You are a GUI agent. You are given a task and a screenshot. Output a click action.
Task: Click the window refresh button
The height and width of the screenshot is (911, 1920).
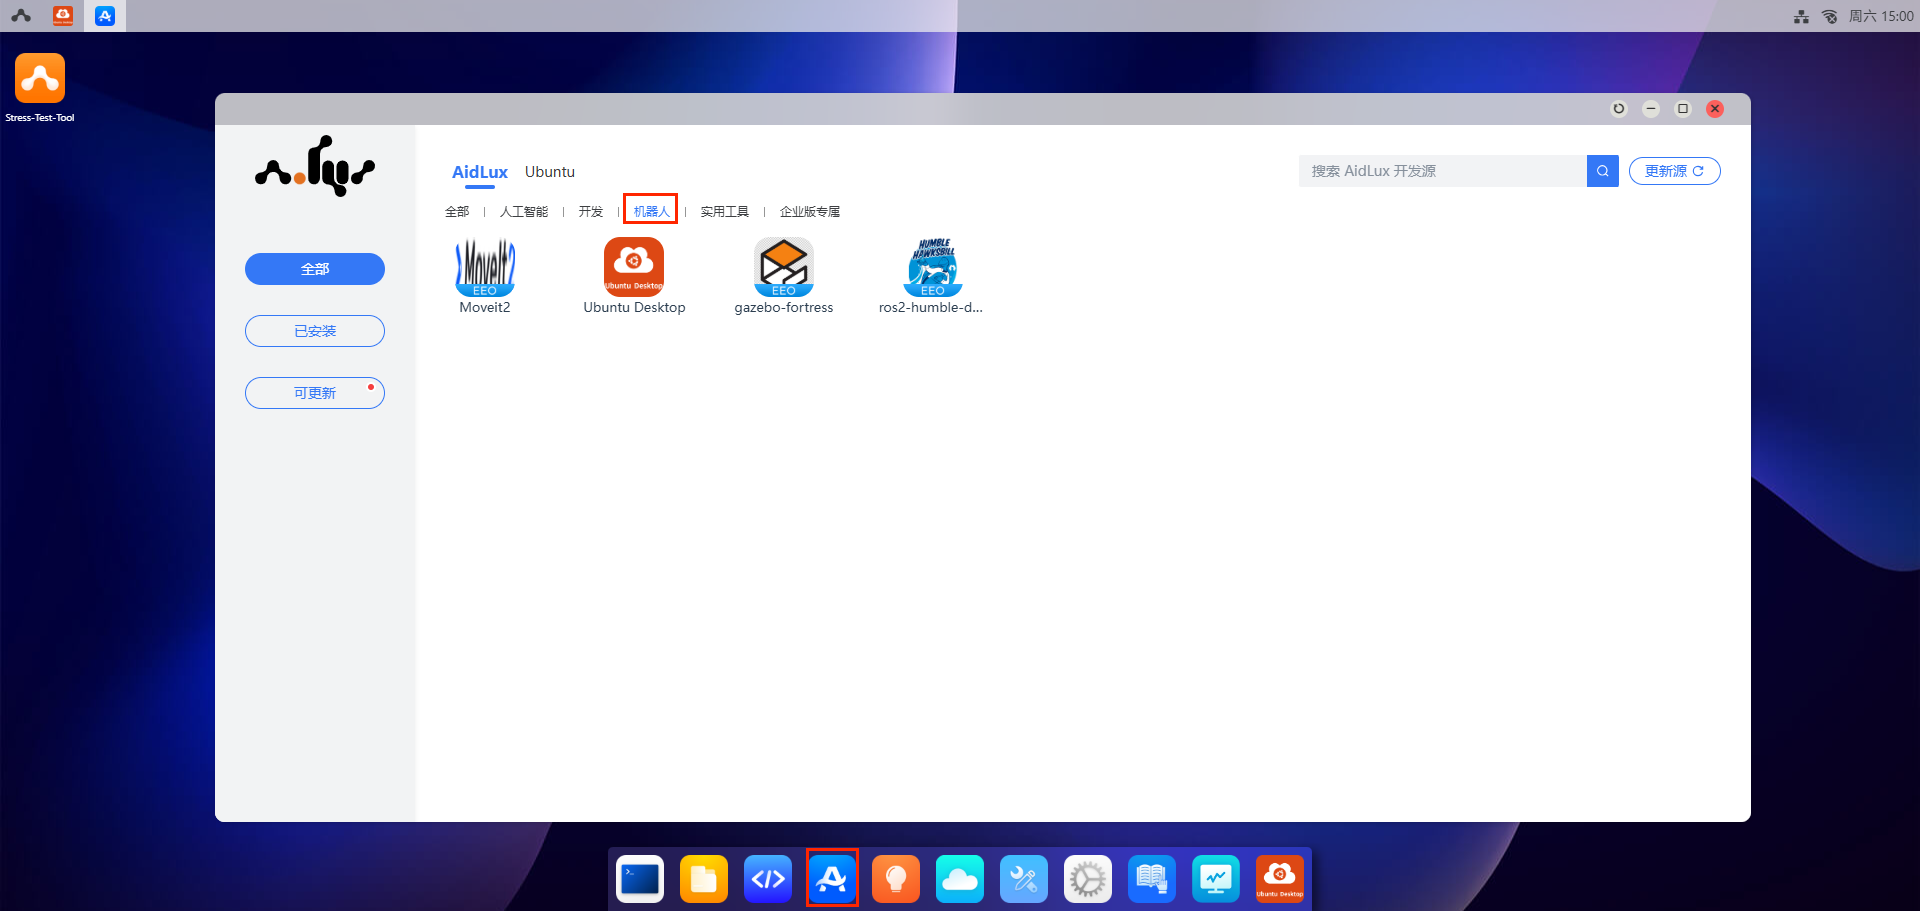pyautogui.click(x=1619, y=109)
